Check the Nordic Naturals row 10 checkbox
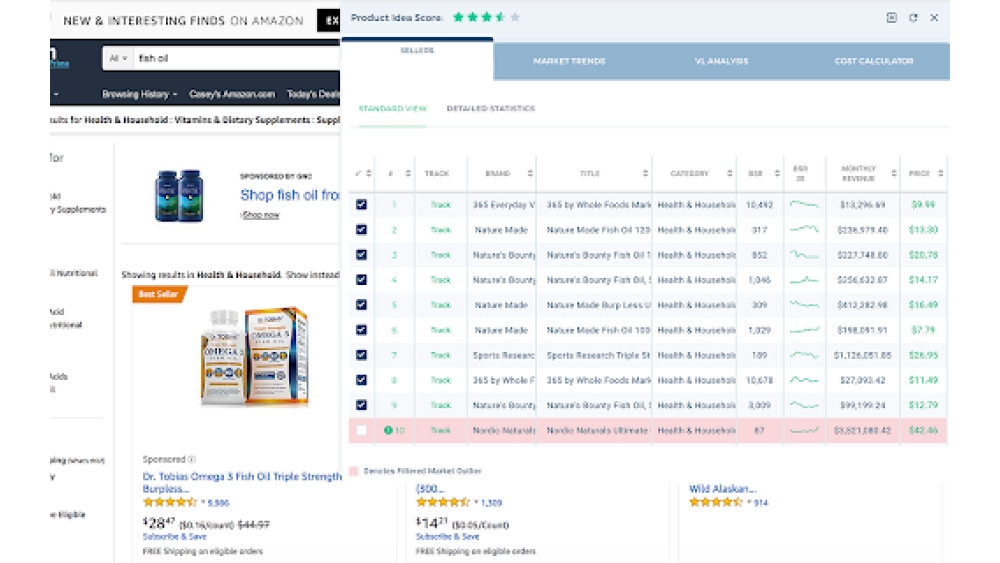Viewport: 1000px width, 563px height. coord(362,430)
